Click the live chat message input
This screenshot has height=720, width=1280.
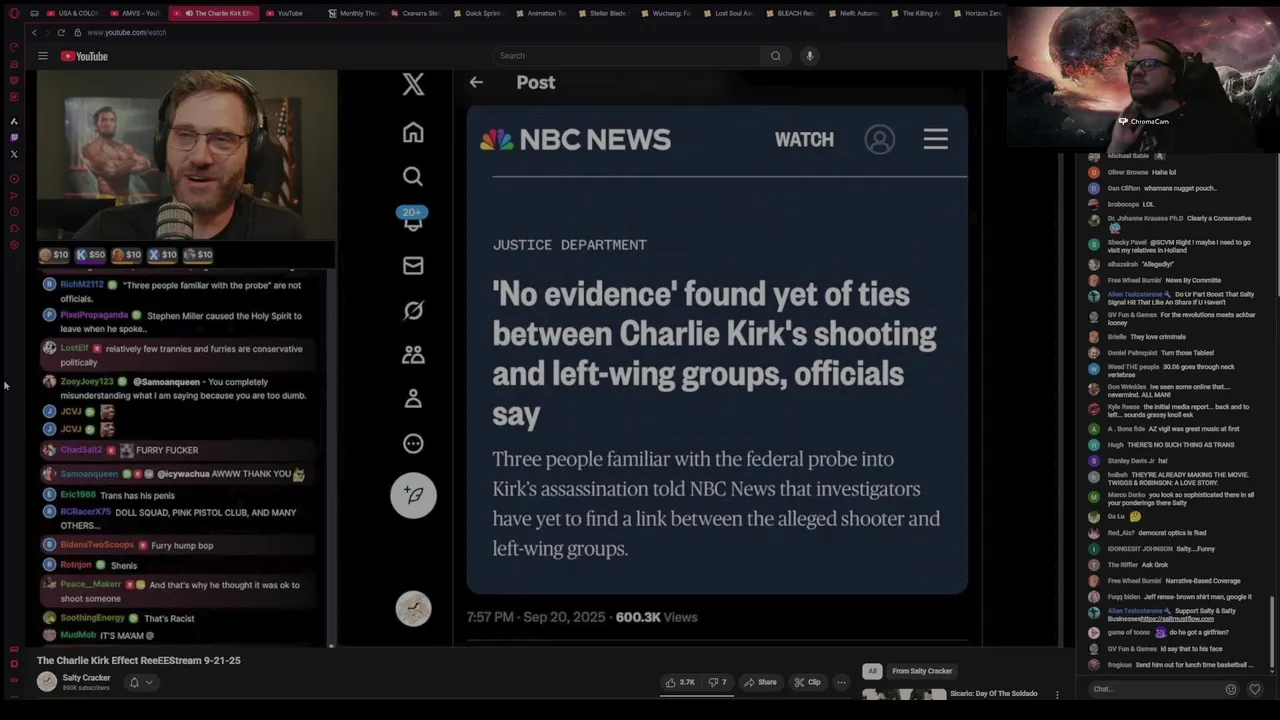(1153, 689)
